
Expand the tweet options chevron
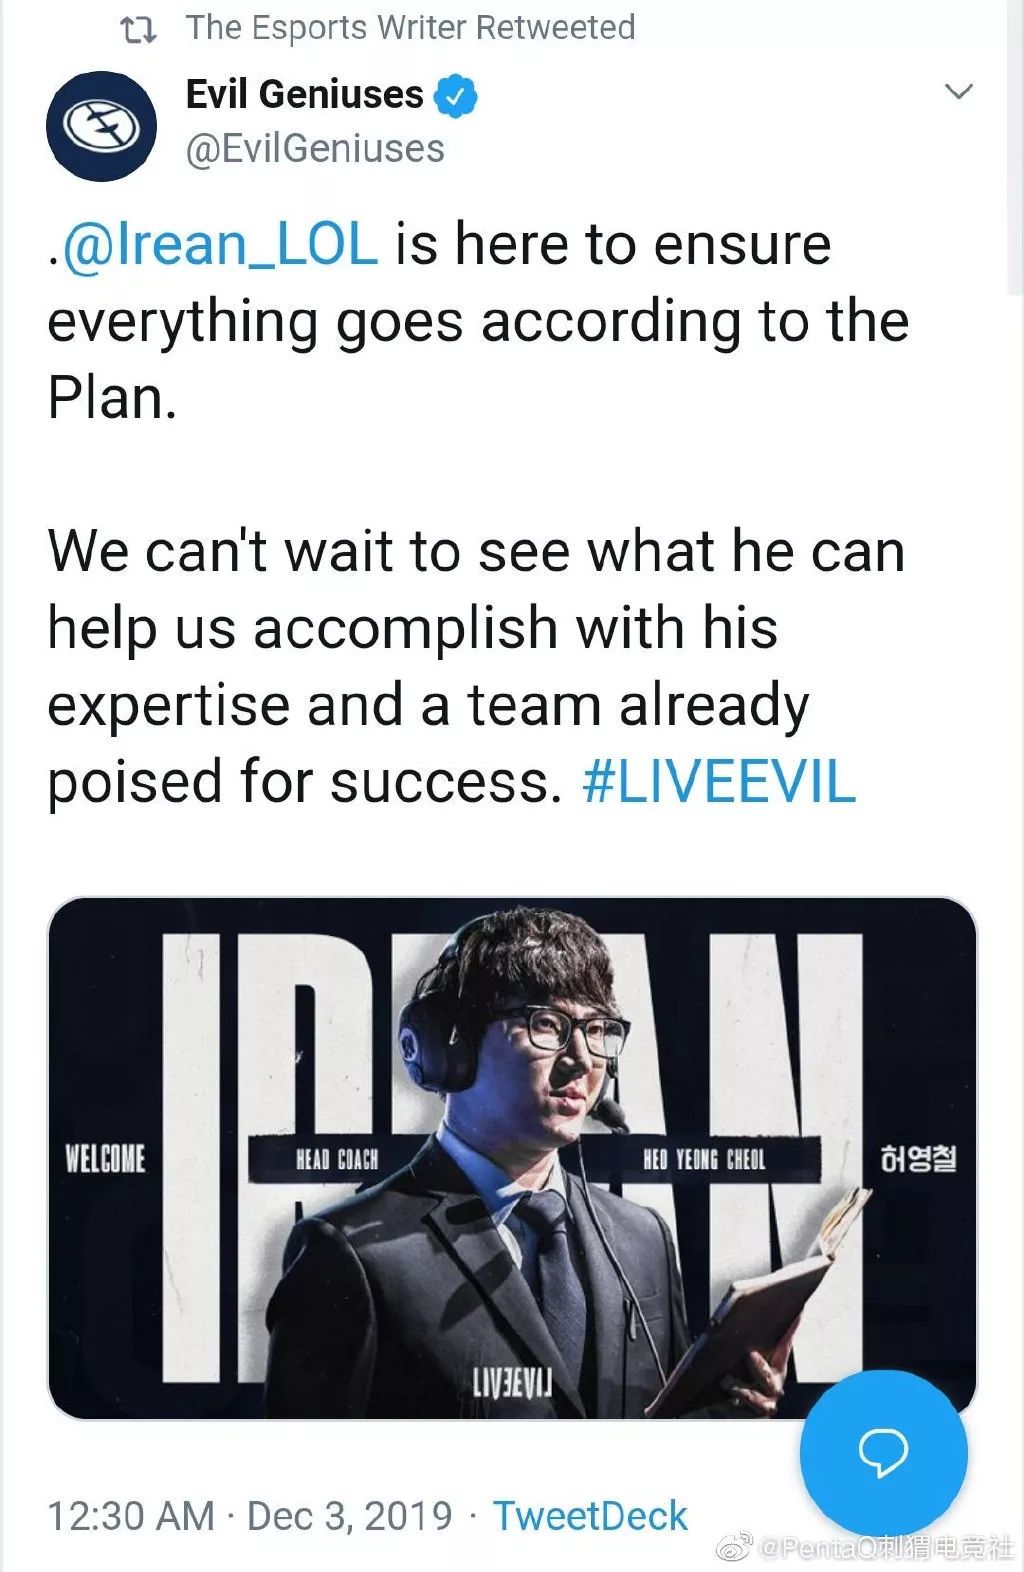(x=958, y=92)
